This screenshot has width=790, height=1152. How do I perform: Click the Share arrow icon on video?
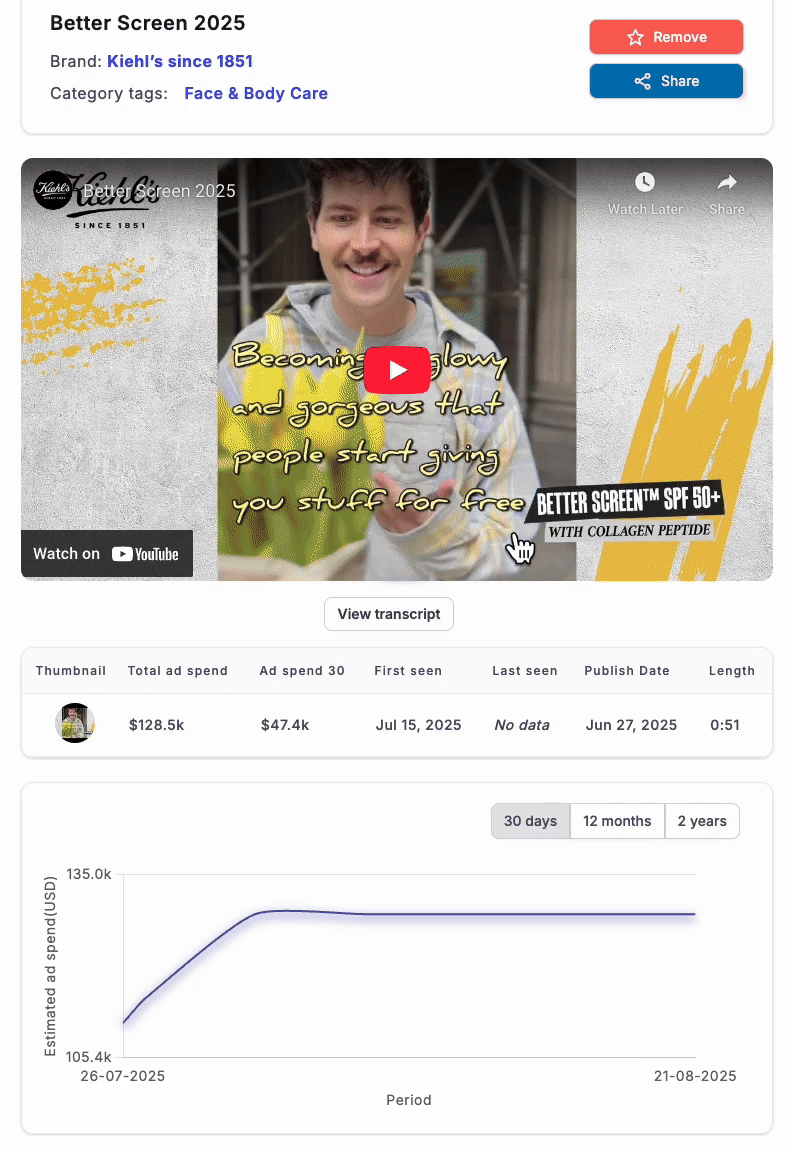(727, 182)
